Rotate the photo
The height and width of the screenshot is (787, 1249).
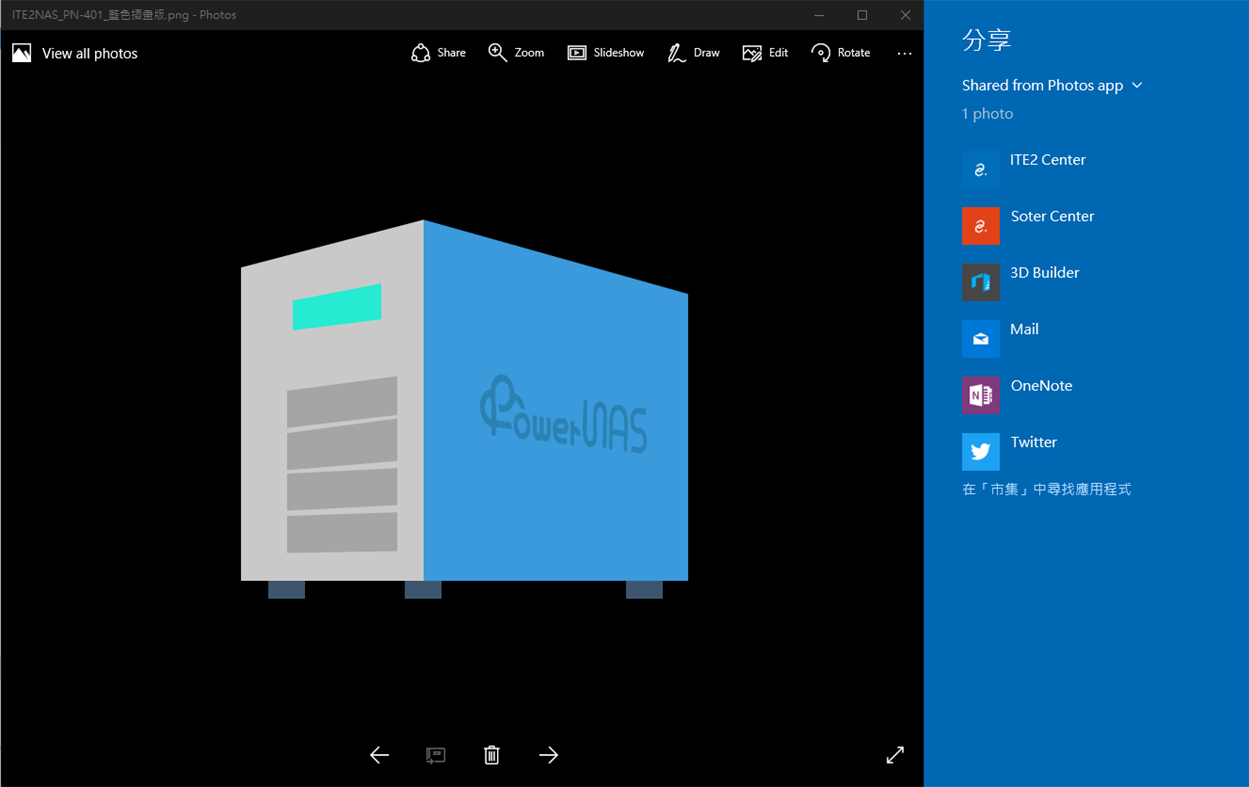(840, 52)
